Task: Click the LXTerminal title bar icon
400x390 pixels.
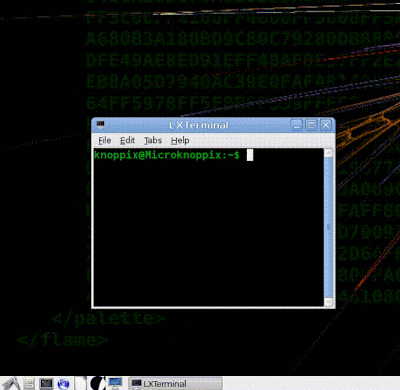Action: [x=100, y=125]
